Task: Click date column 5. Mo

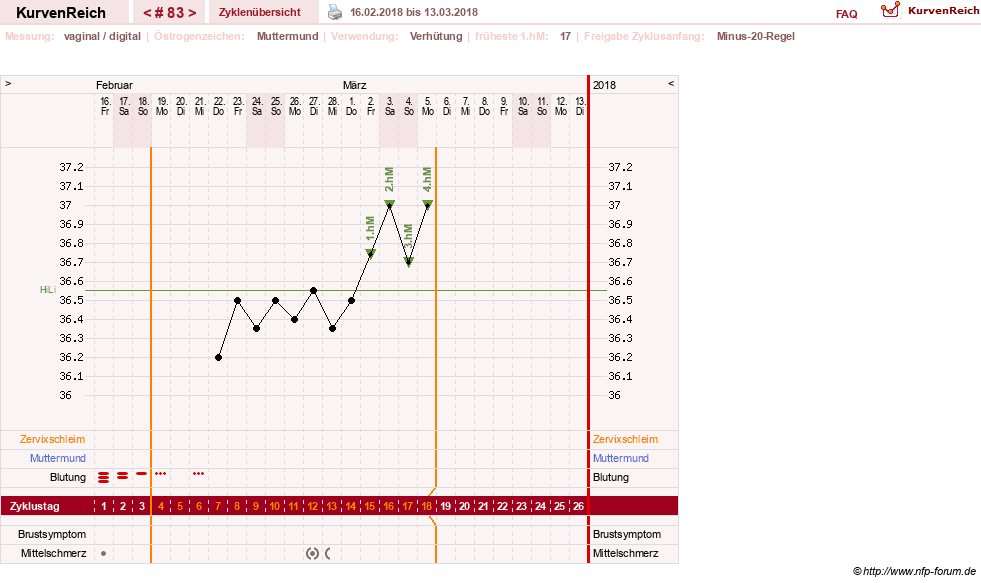Action: [x=428, y=106]
